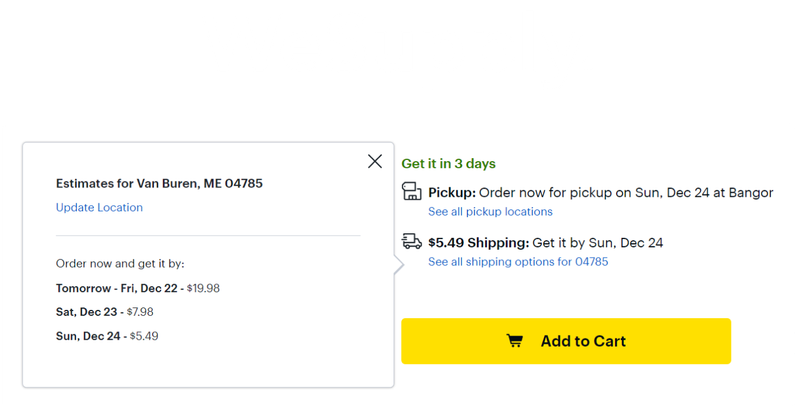Select the Tomorrow - Fri, Dec 22 date label

pos(118,288)
